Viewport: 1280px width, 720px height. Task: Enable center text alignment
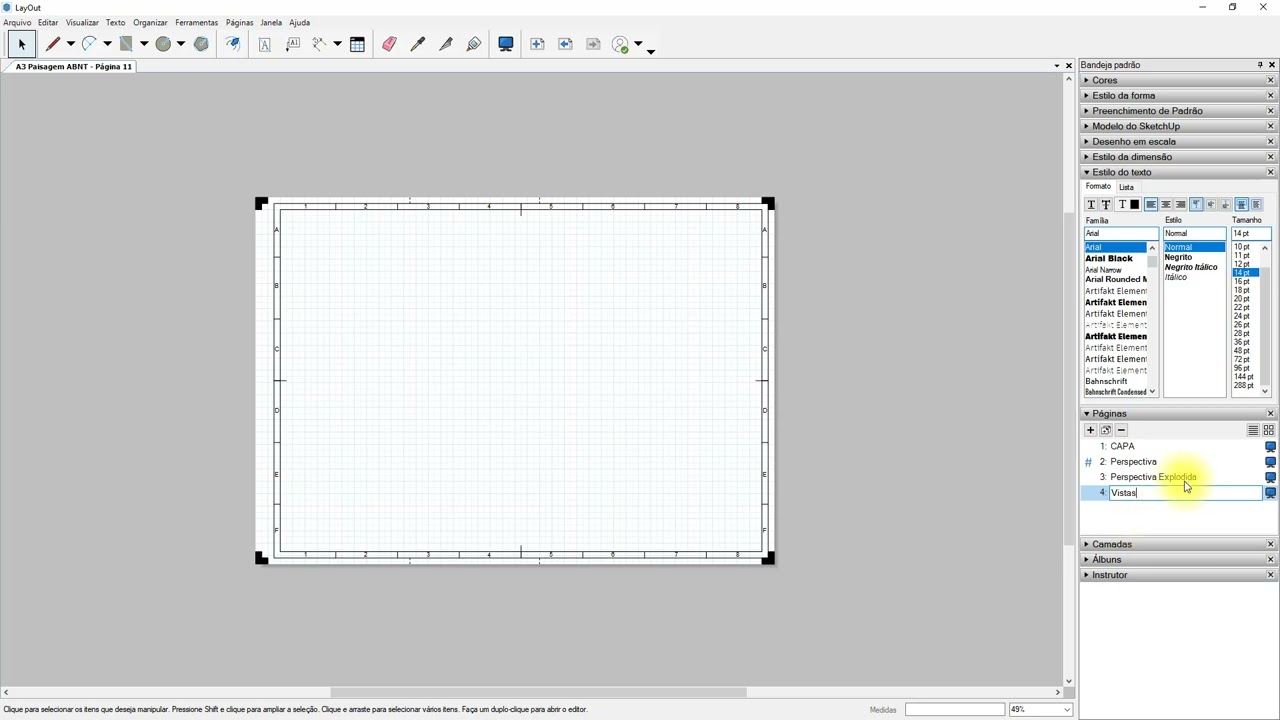click(x=1166, y=204)
